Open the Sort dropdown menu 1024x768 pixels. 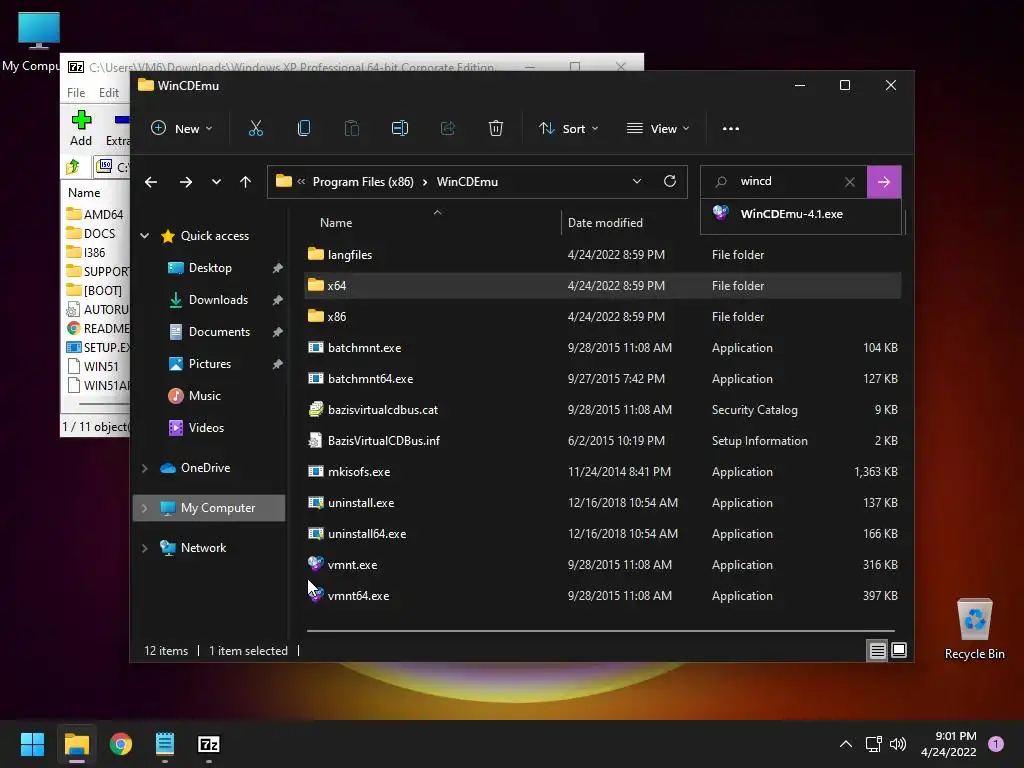pyautogui.click(x=568, y=129)
